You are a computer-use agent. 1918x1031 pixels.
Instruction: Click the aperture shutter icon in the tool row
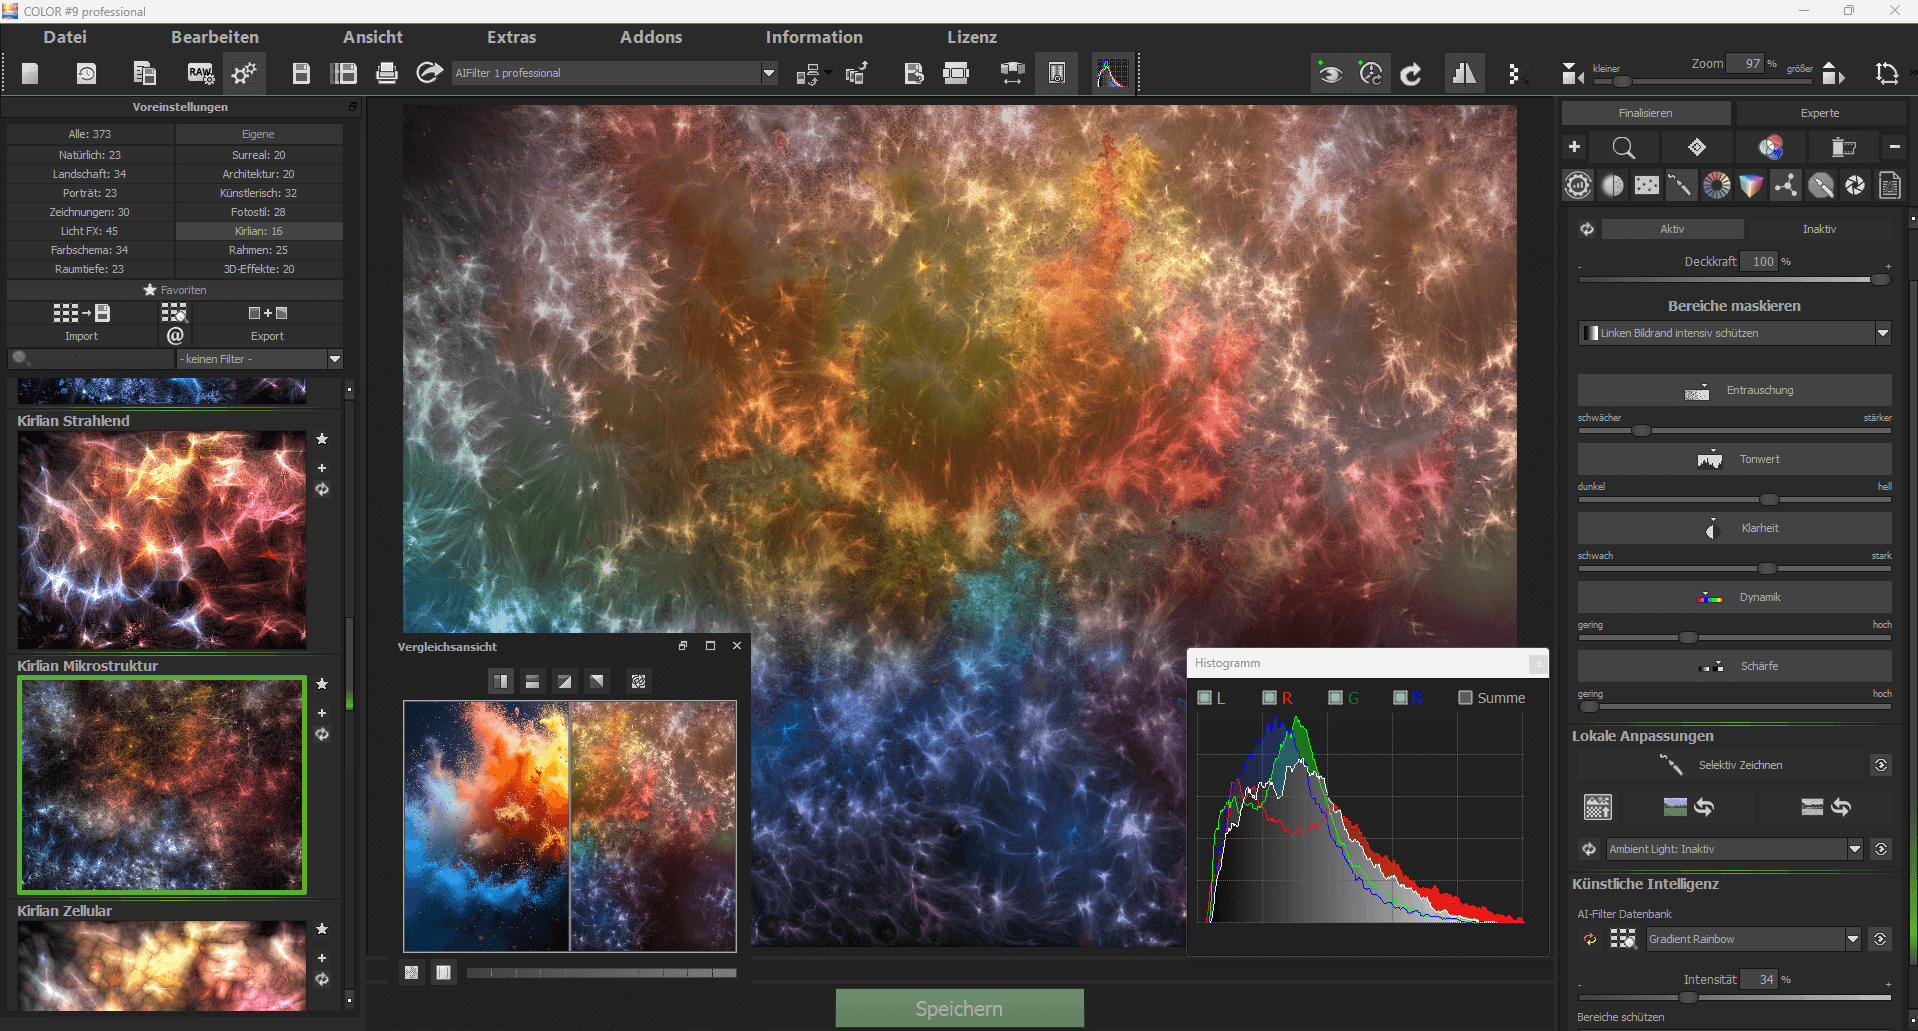[1855, 185]
